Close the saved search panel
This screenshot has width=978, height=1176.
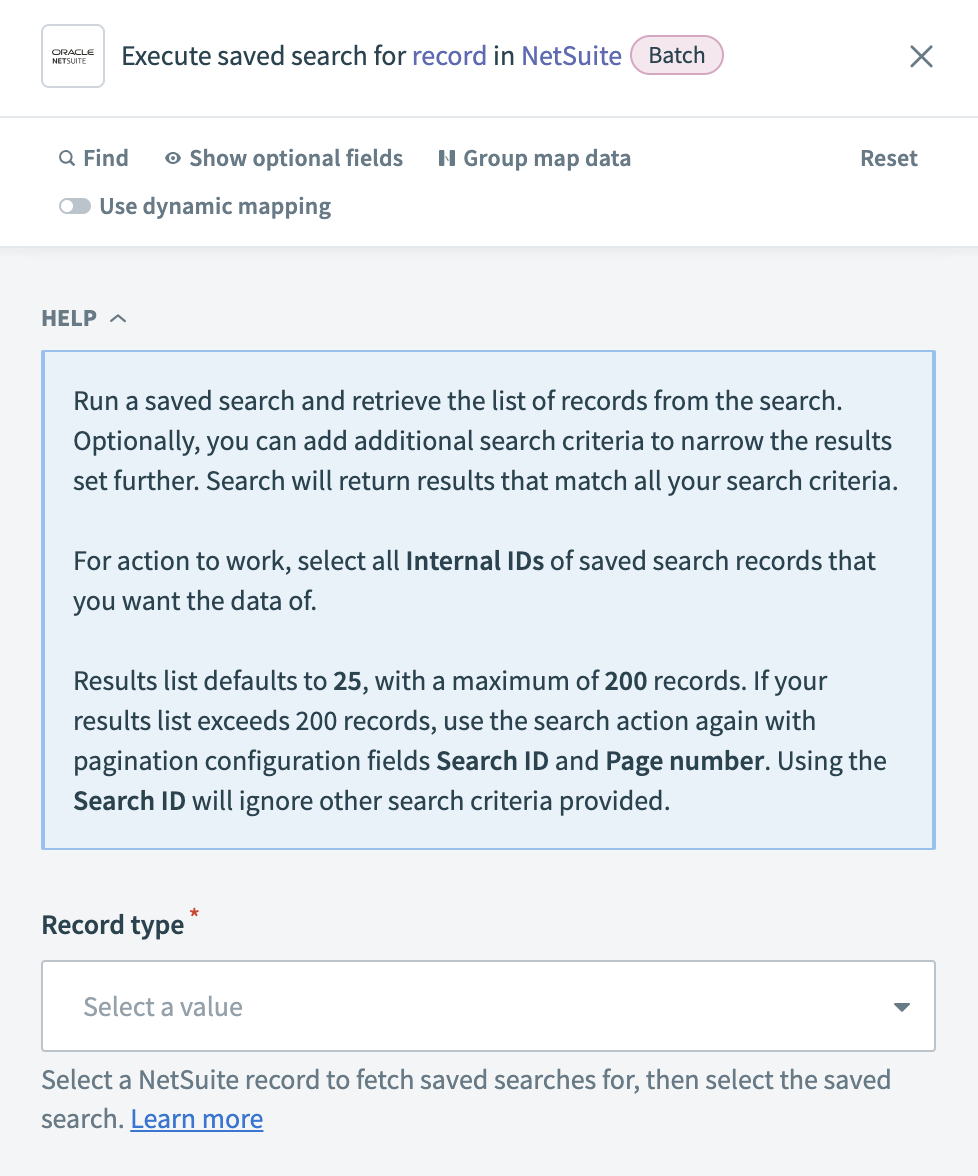click(x=920, y=56)
